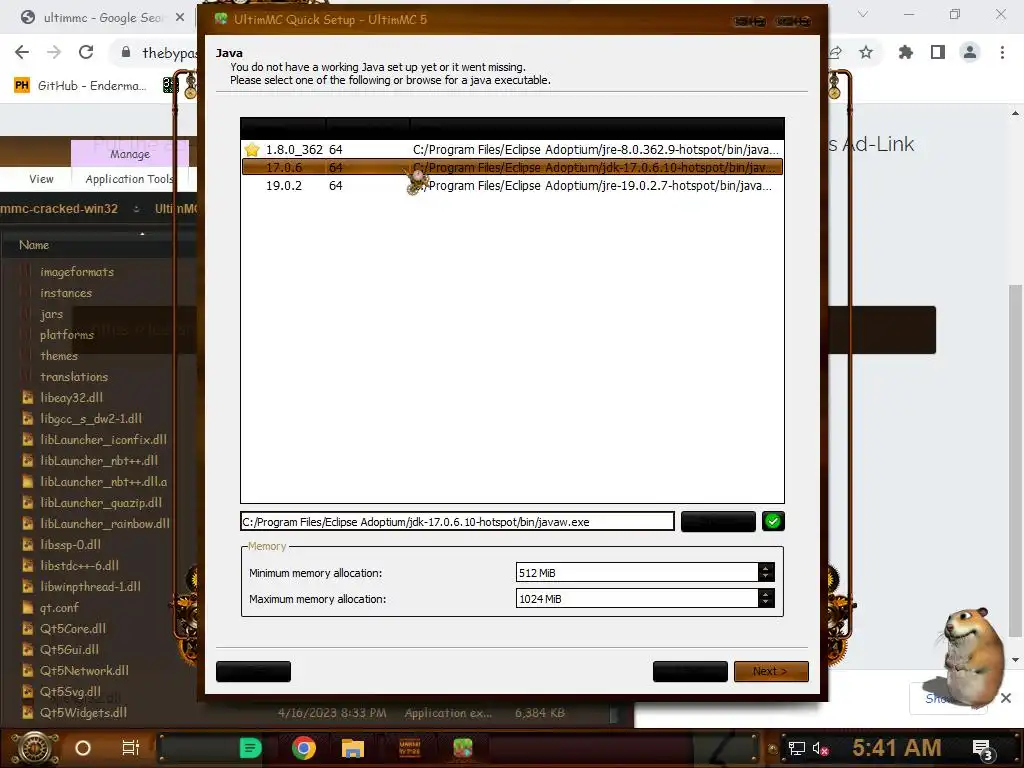Screen dimensions: 1024x768
Task: Open notification center icon
Action: [982, 749]
